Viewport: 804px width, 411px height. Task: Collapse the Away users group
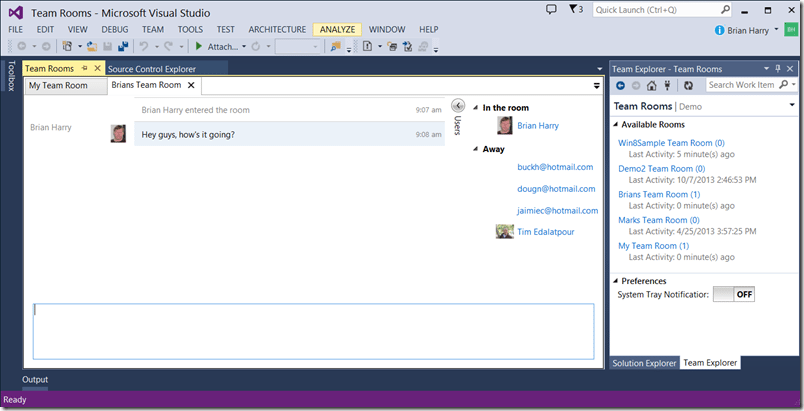pos(476,147)
